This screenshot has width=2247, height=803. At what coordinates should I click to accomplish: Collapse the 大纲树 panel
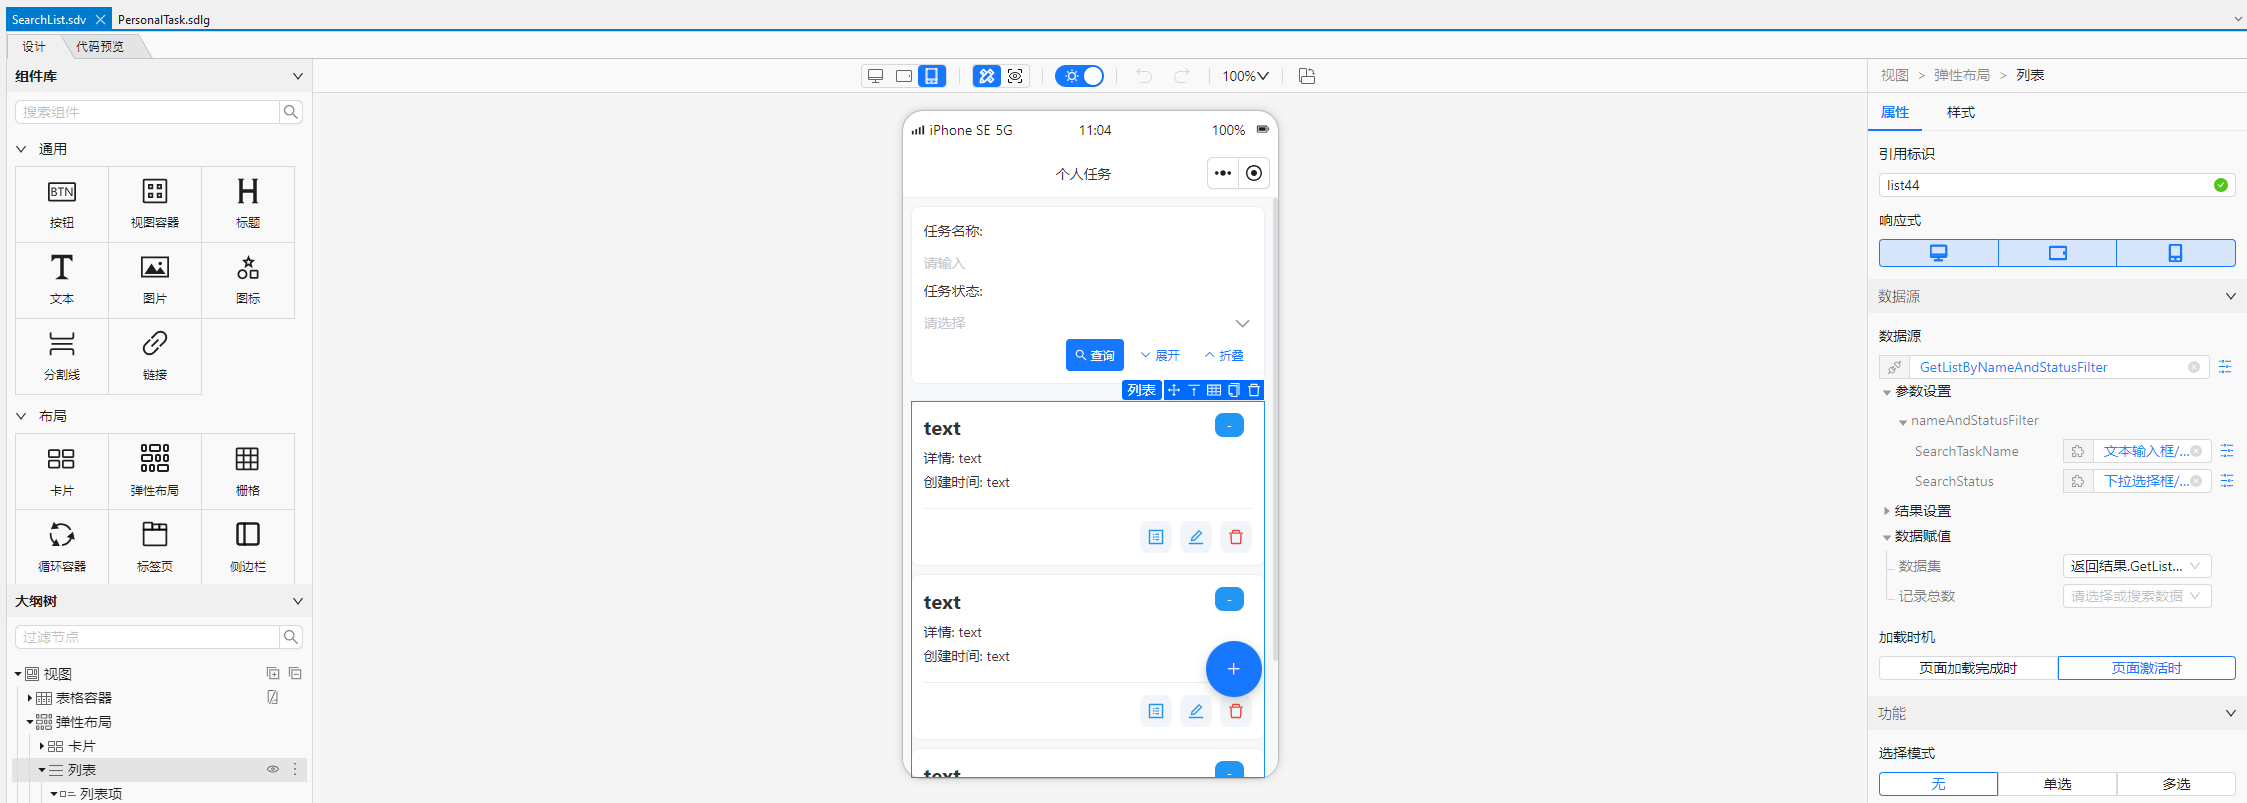pyautogui.click(x=297, y=601)
